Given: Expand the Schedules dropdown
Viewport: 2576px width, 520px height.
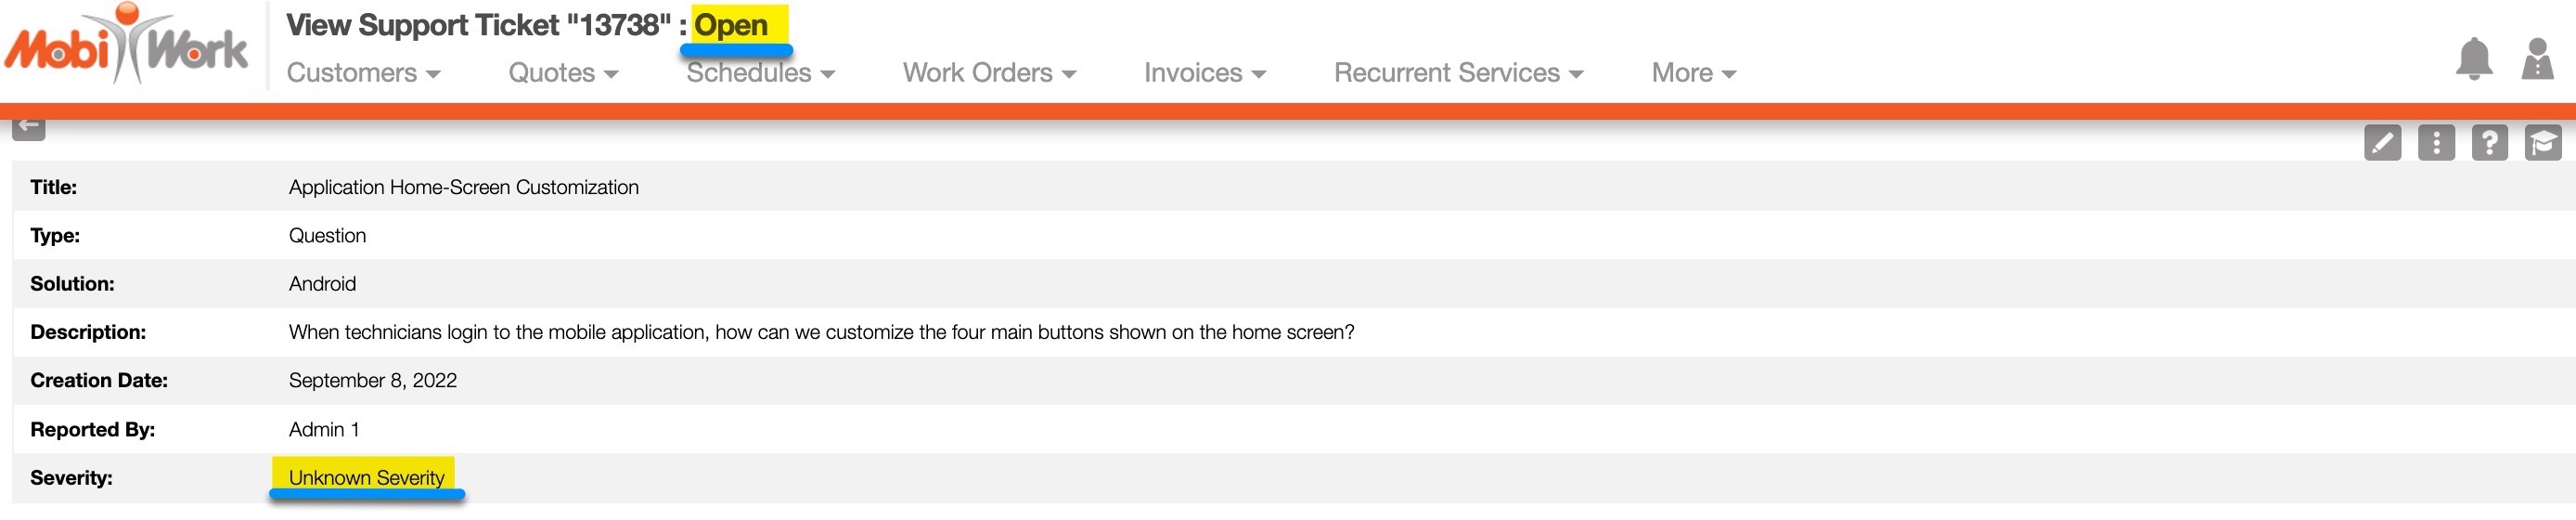Looking at the screenshot, I should [x=760, y=73].
